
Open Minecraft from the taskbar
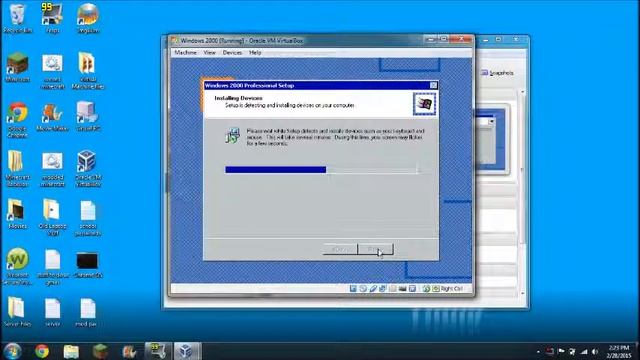click(100, 351)
